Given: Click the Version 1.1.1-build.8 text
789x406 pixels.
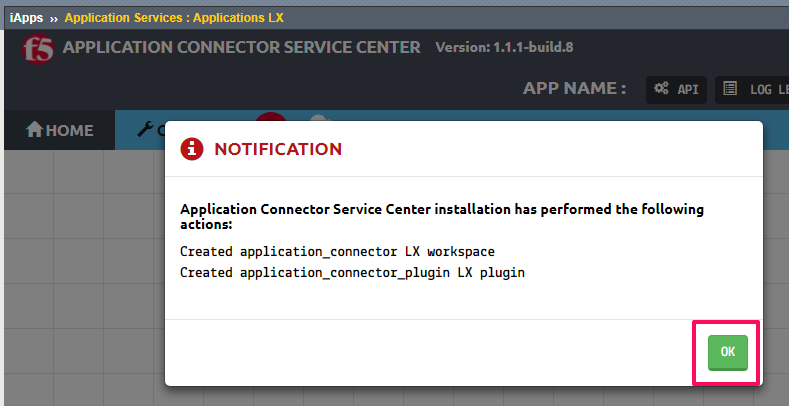Looking at the screenshot, I should tap(504, 47).
